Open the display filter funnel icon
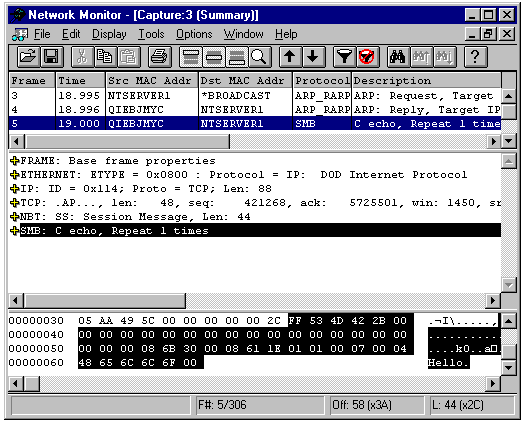Image resolution: width=525 pixels, height=424 pixels. point(345,56)
